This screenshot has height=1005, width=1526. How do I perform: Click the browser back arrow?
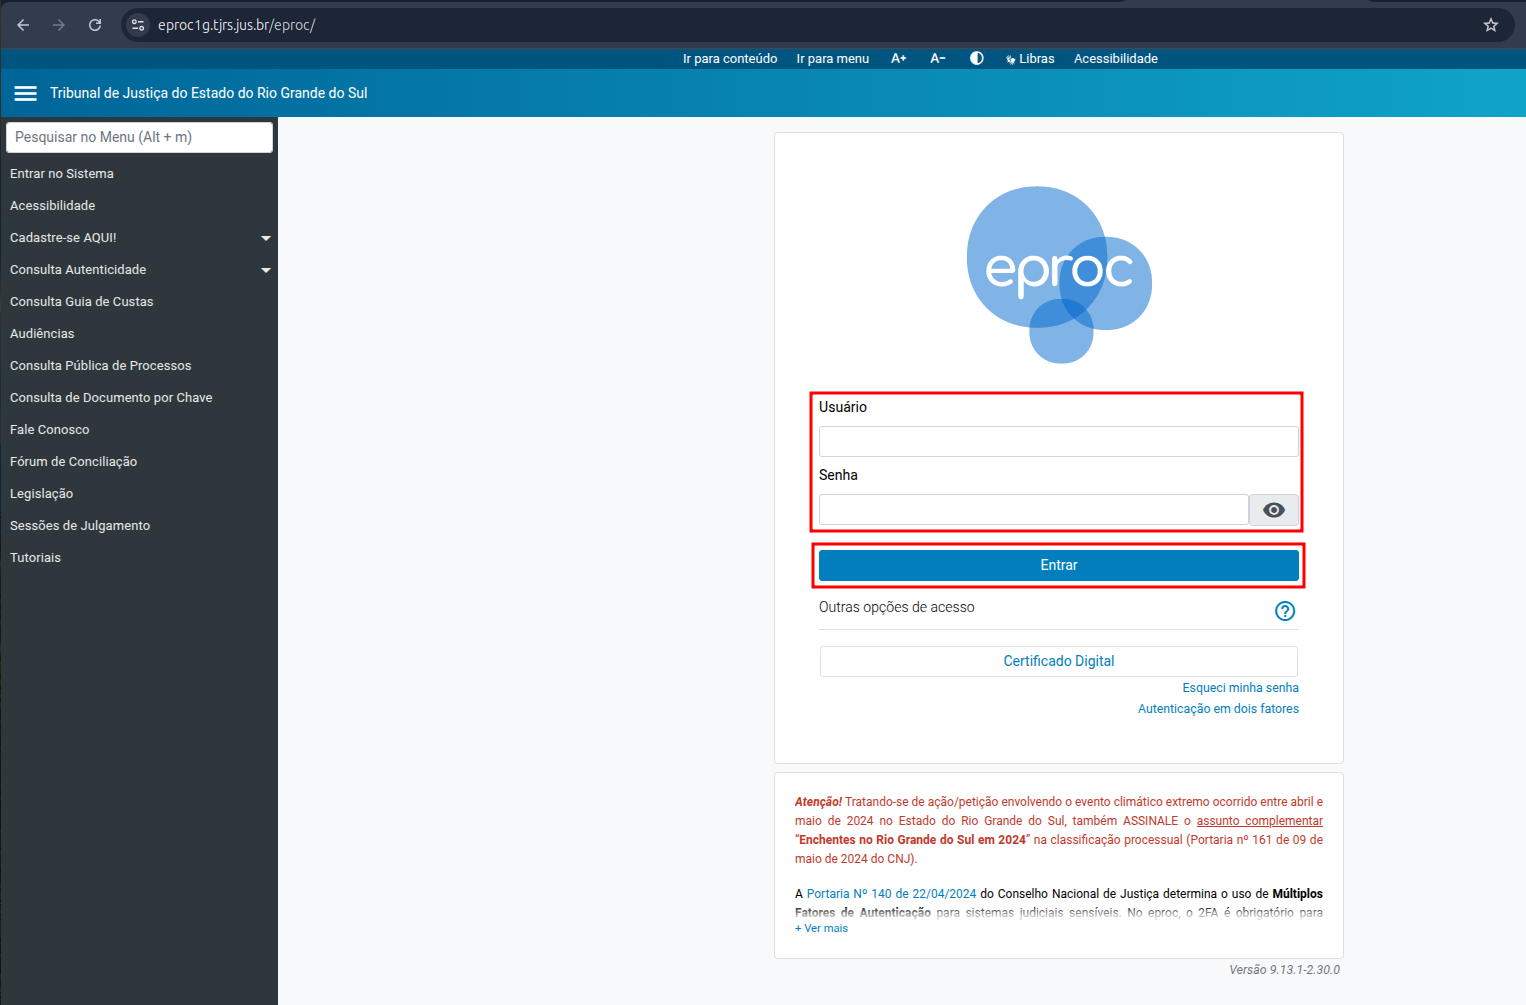(23, 25)
